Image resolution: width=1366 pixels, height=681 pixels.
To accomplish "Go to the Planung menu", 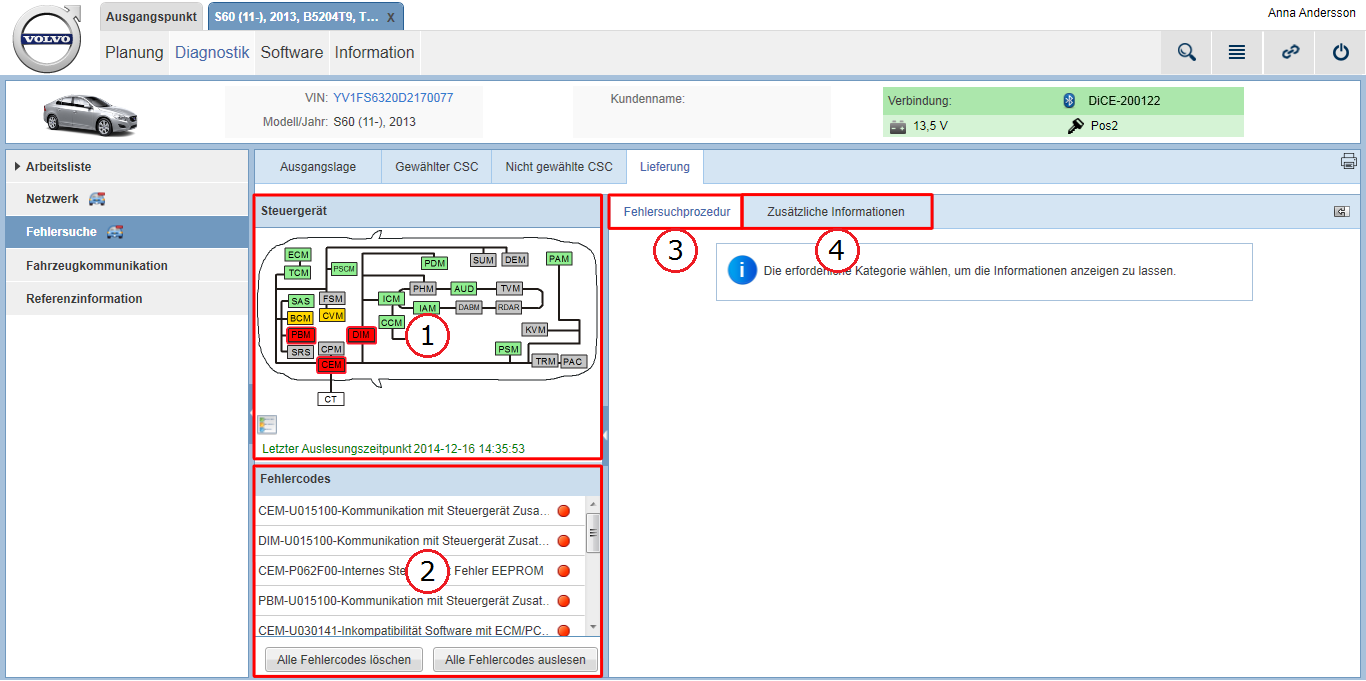I will point(134,53).
